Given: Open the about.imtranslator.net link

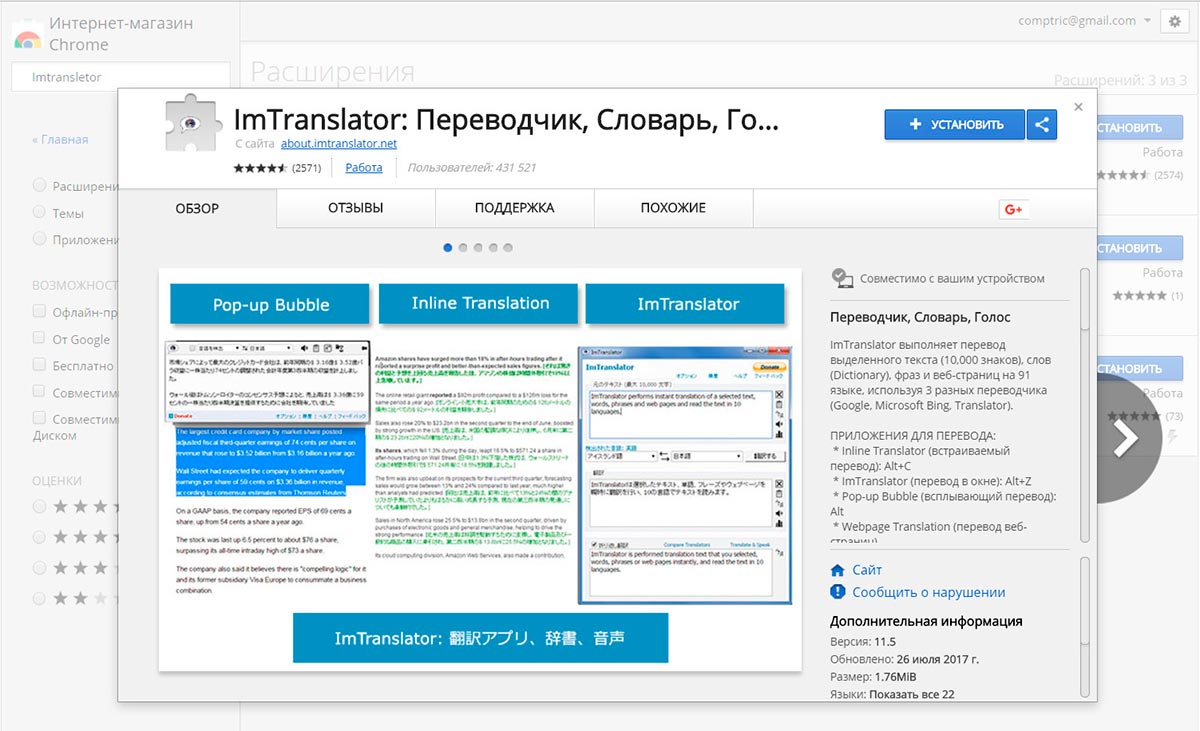Looking at the screenshot, I should 339,144.
